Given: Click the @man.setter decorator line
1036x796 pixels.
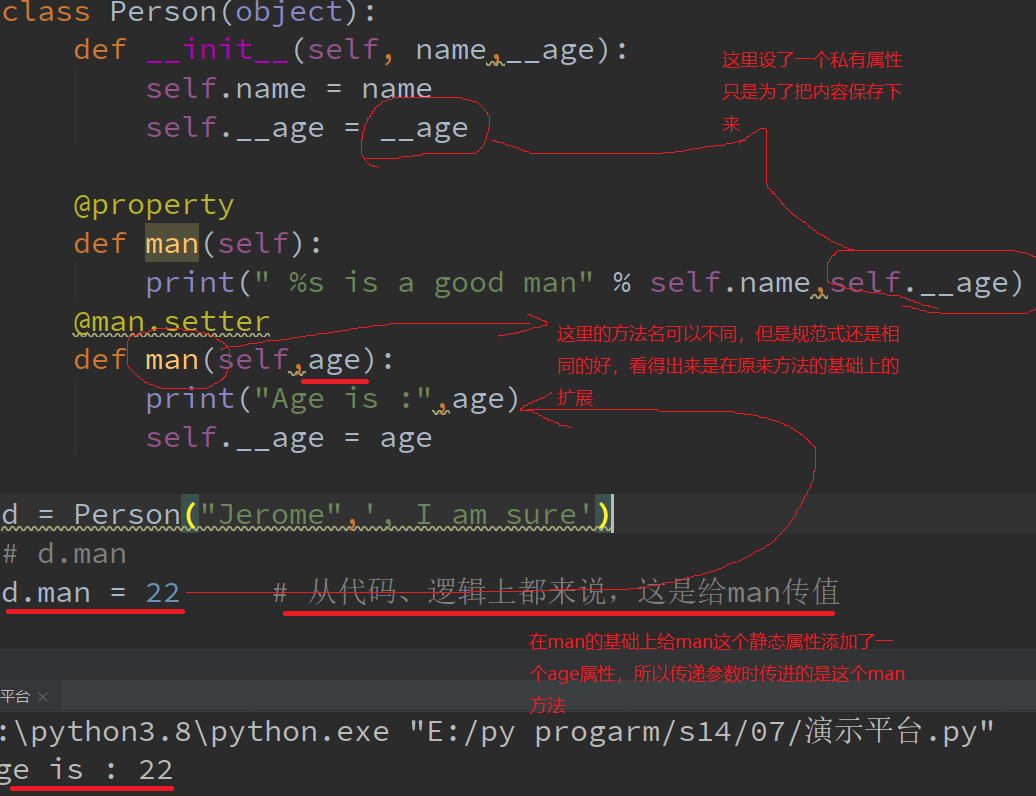Looking at the screenshot, I should 170,320.
